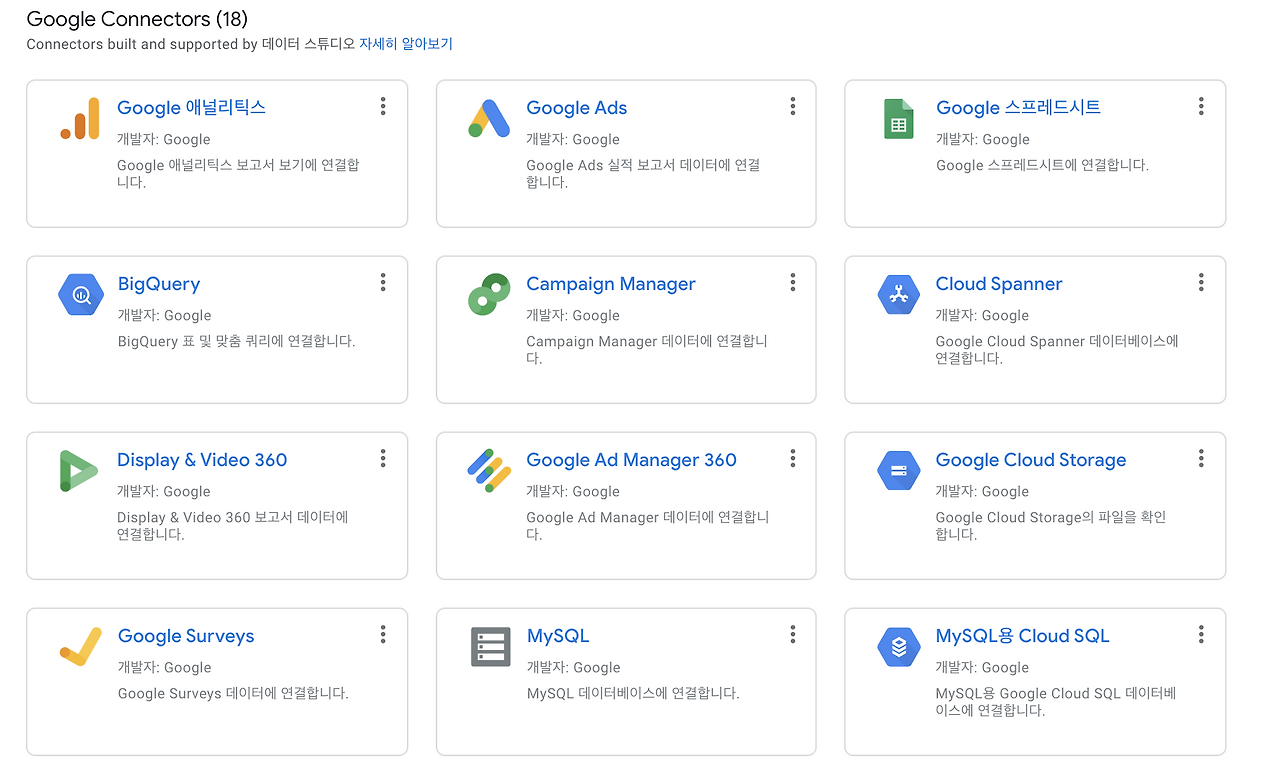Click 'Google 스프레드시트에 연결합니다.' description
The height and width of the screenshot is (772, 1280).
pos(1042,165)
